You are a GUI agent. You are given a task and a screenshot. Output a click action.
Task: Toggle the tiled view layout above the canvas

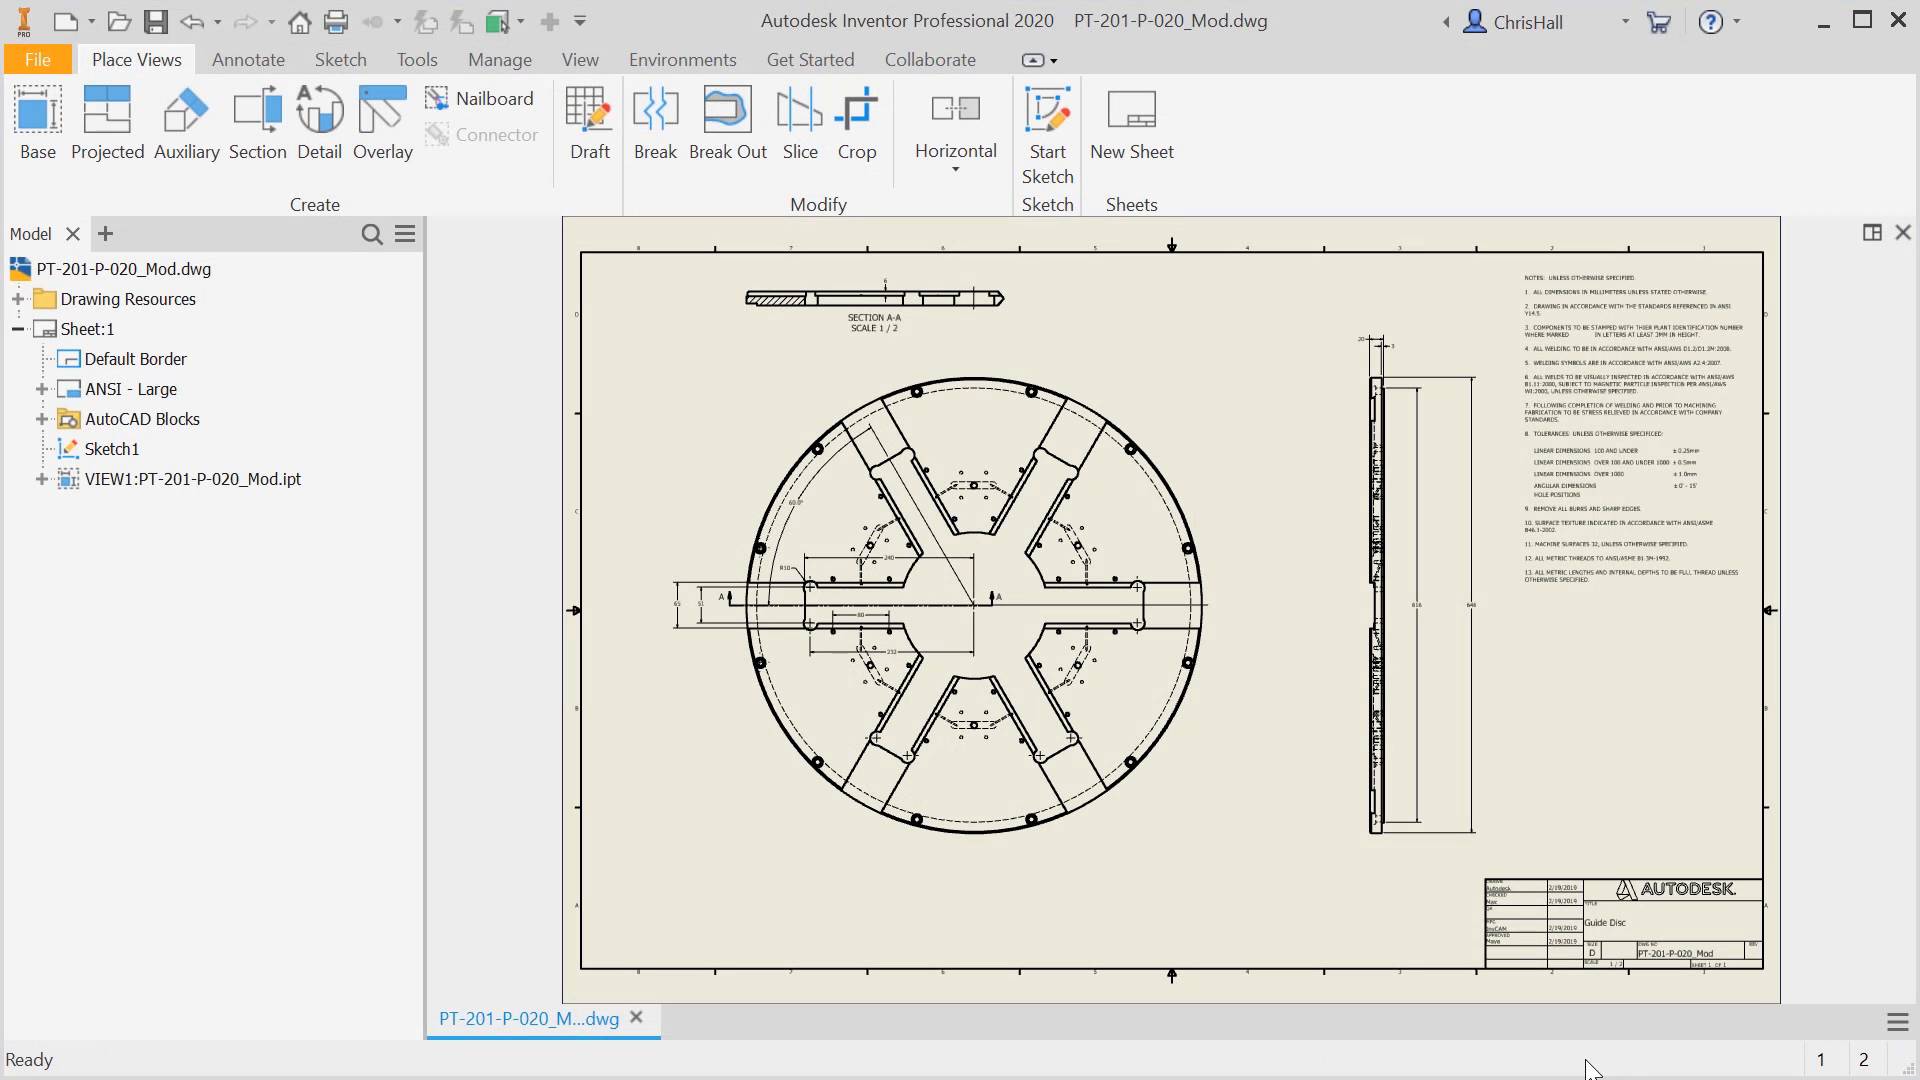click(x=1871, y=232)
